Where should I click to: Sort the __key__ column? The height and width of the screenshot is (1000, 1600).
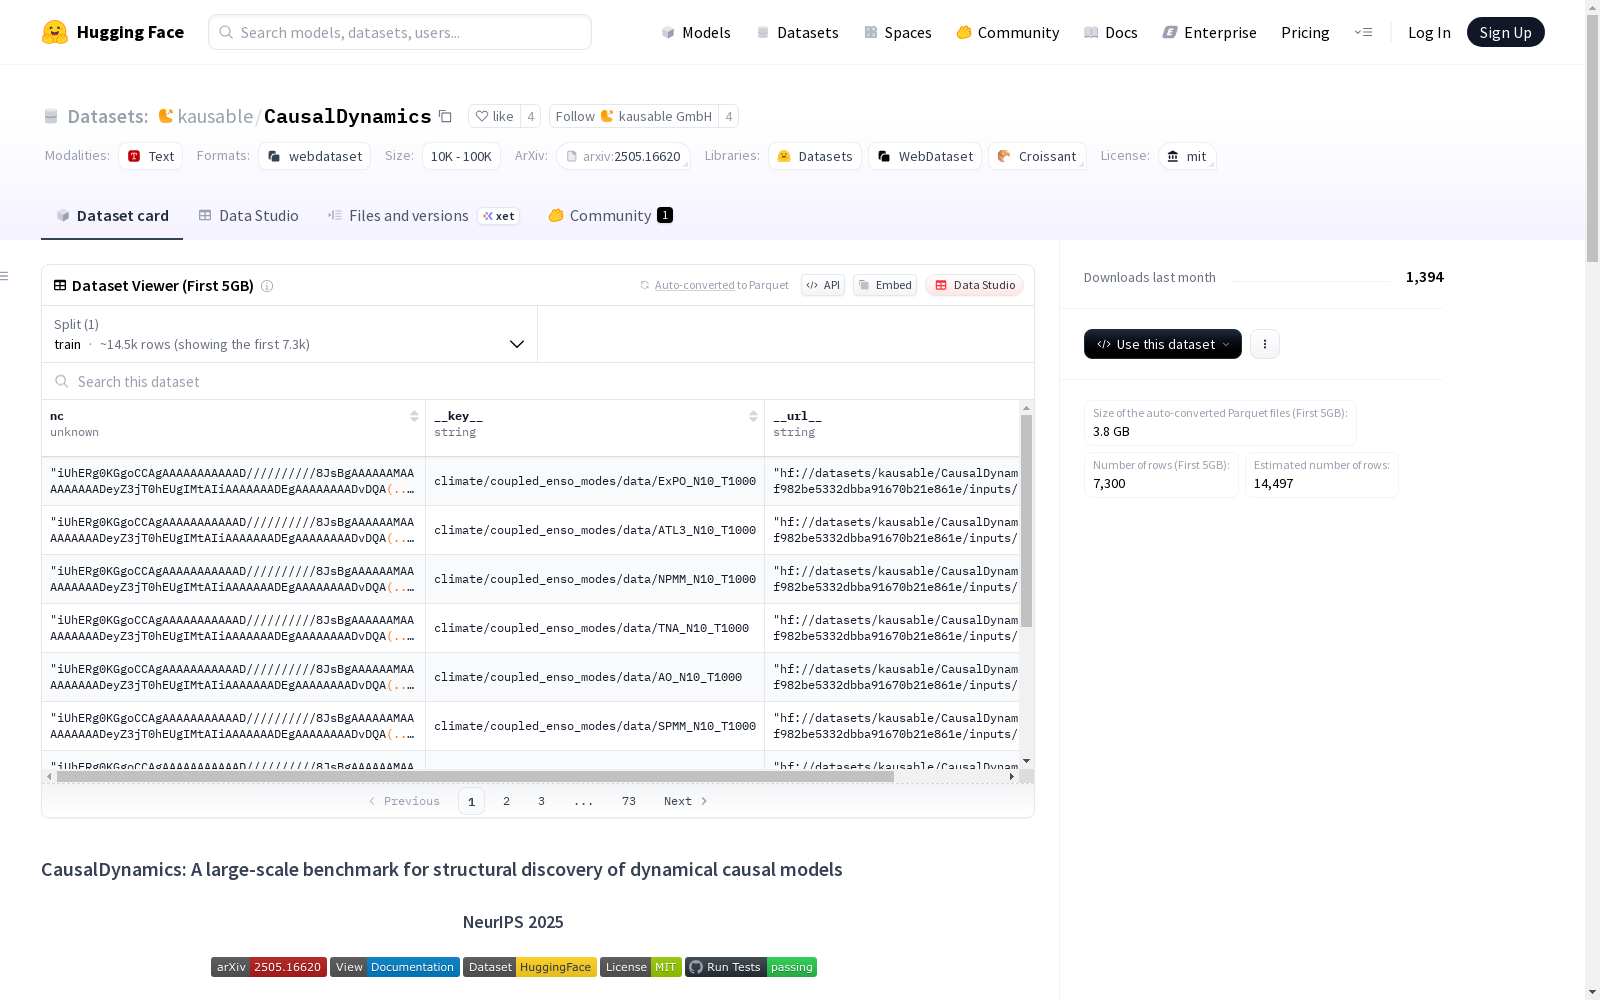tap(753, 416)
